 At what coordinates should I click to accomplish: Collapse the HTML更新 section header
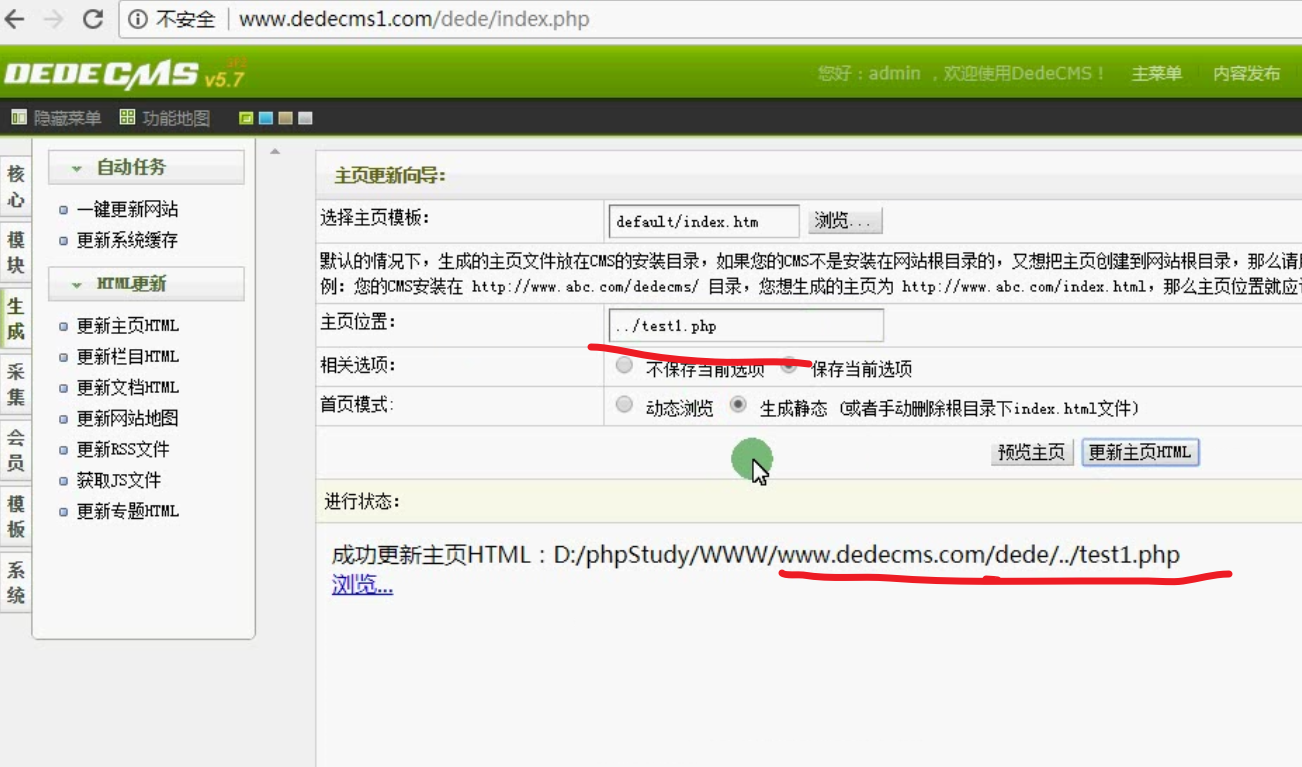147,284
